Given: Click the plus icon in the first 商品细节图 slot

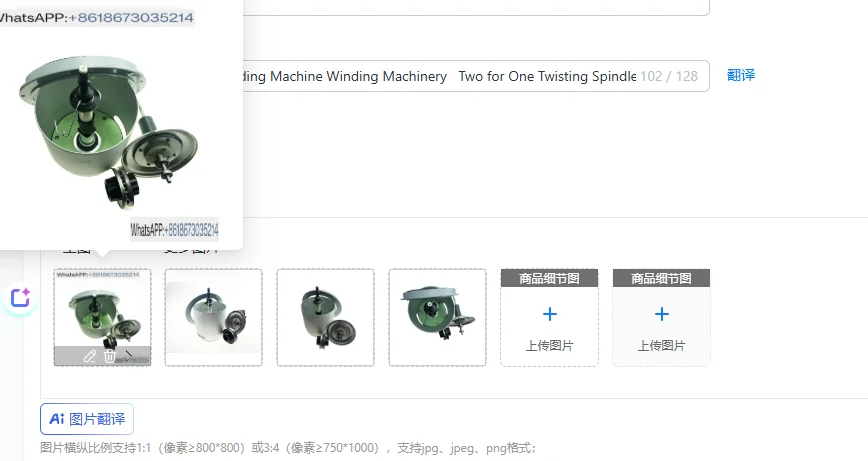Looking at the screenshot, I should (550, 314).
